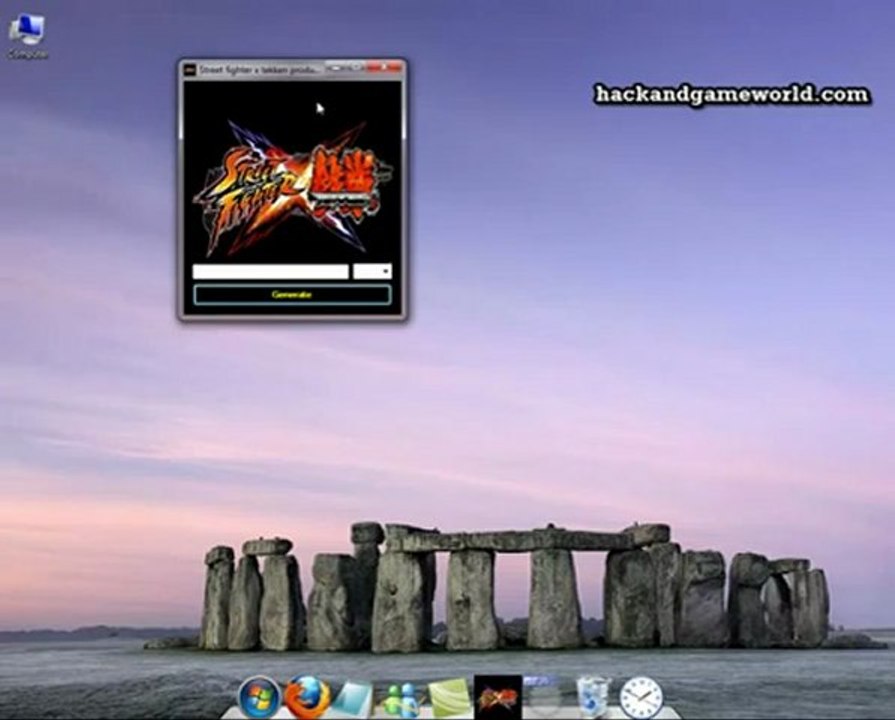Open the Recycle Bin in dock

[x=592, y=697]
